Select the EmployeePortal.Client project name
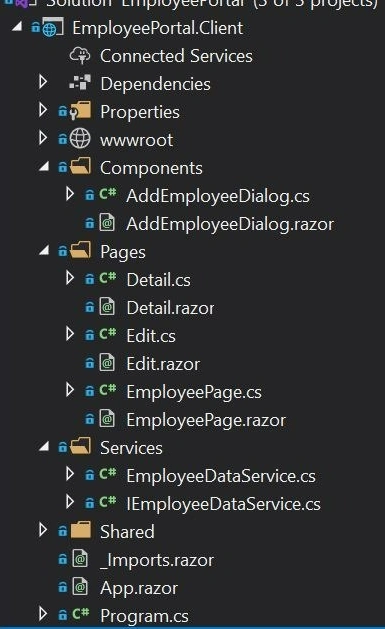This screenshot has height=629, width=385. tap(158, 28)
